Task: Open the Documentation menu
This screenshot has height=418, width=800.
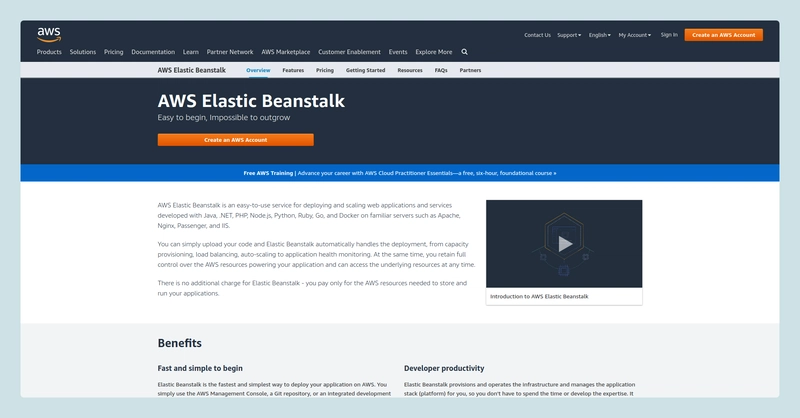Action: click(x=153, y=52)
